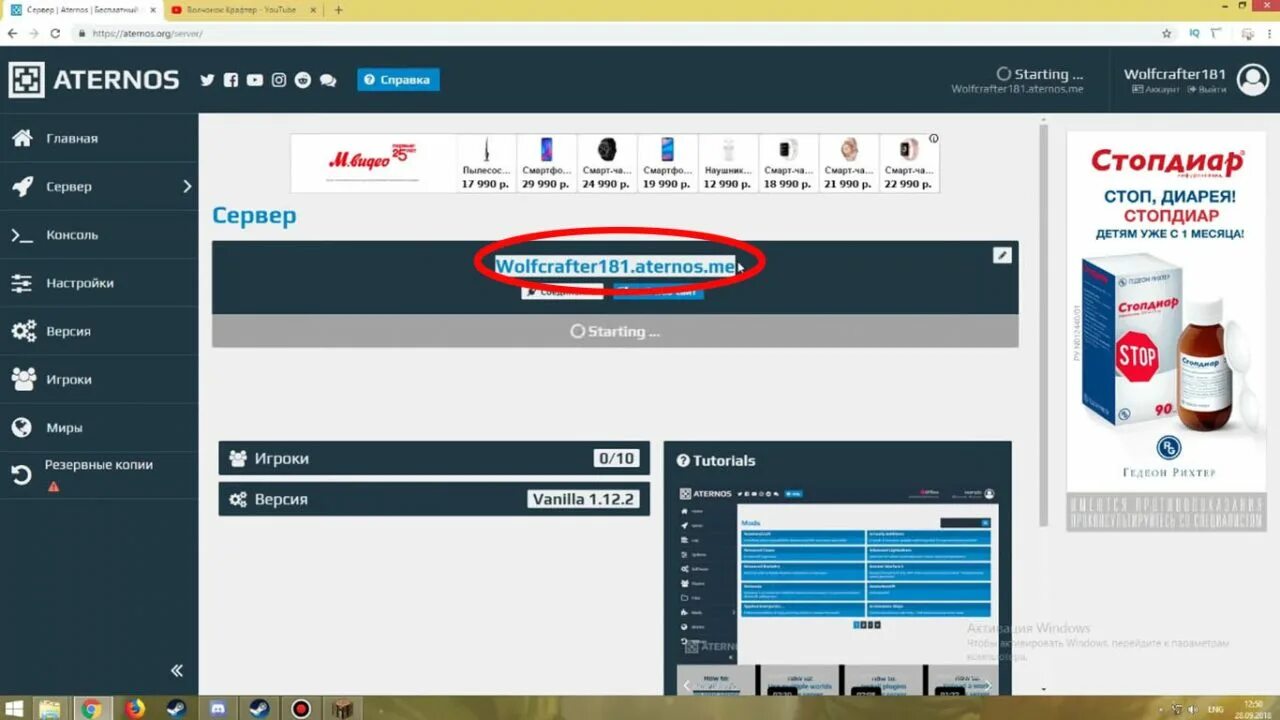1280x720 pixels.
Task: Open Сервер in the sidebar
Action: click(99, 186)
